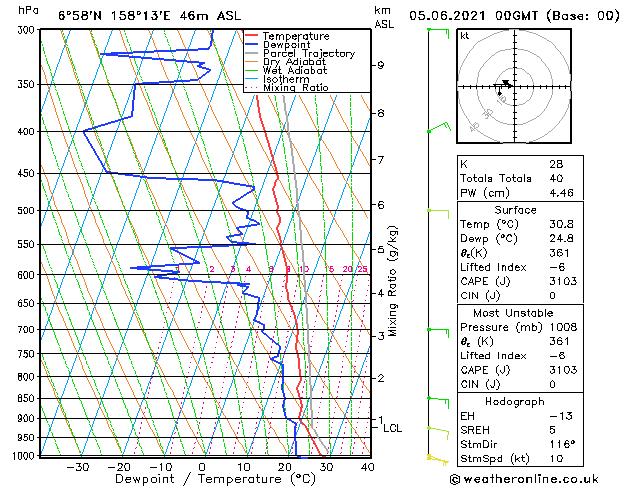Select the 'Isotherm' legend label

click(x=286, y=79)
